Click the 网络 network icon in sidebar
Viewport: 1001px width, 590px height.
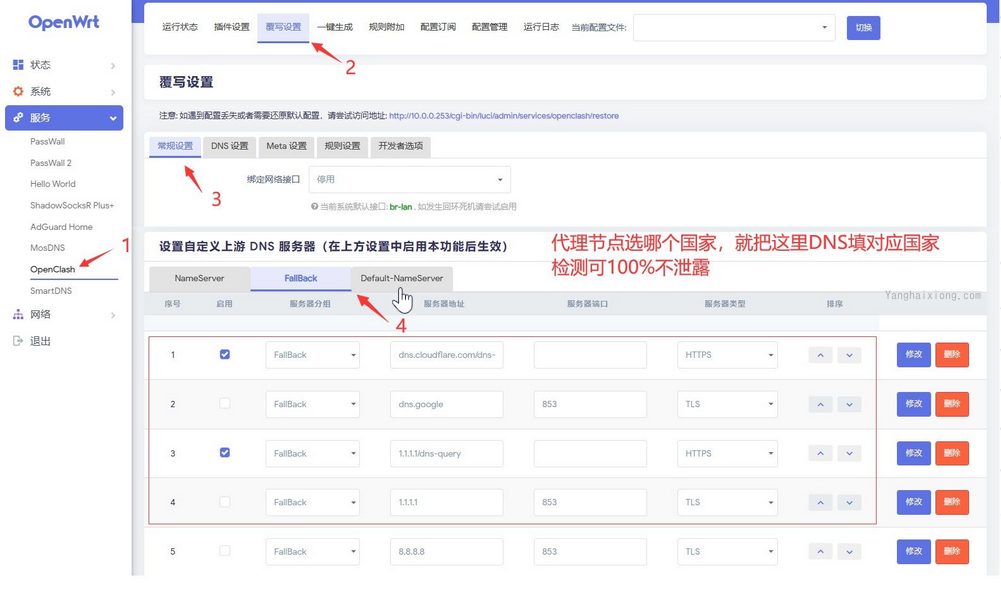(18, 314)
